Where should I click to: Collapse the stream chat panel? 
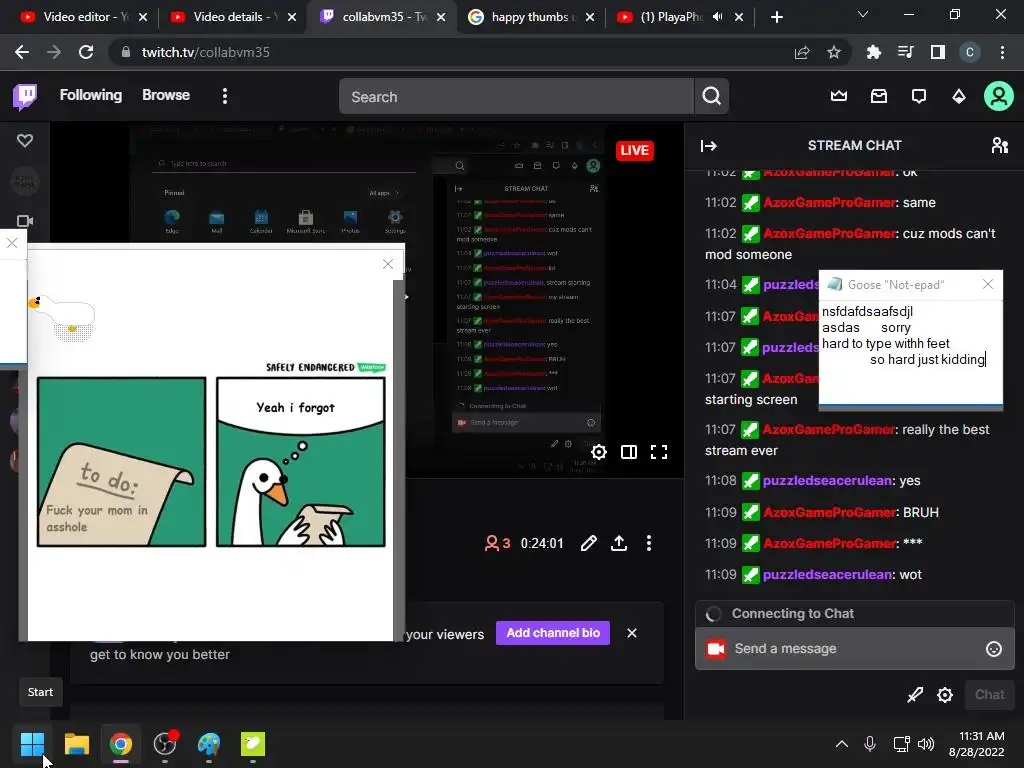tap(709, 146)
